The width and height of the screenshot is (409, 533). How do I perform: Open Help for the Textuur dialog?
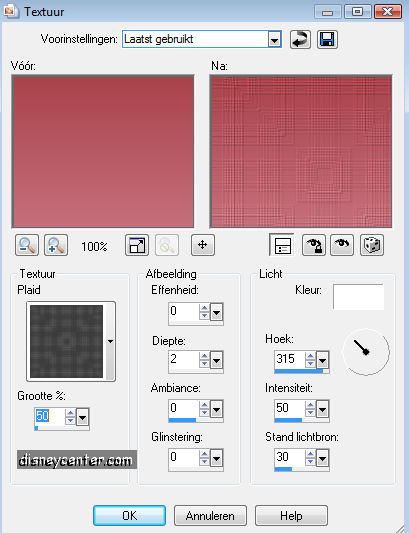(x=291, y=516)
